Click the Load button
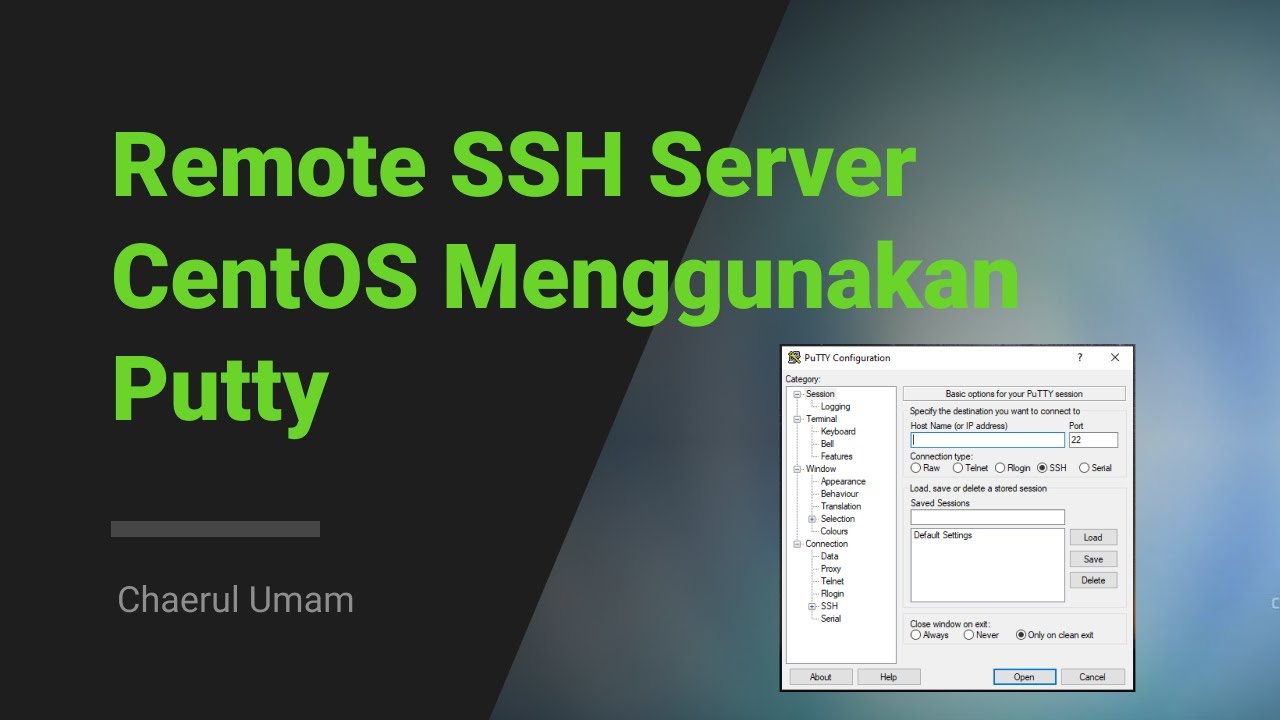The width and height of the screenshot is (1280, 720). pyautogui.click(x=1093, y=538)
